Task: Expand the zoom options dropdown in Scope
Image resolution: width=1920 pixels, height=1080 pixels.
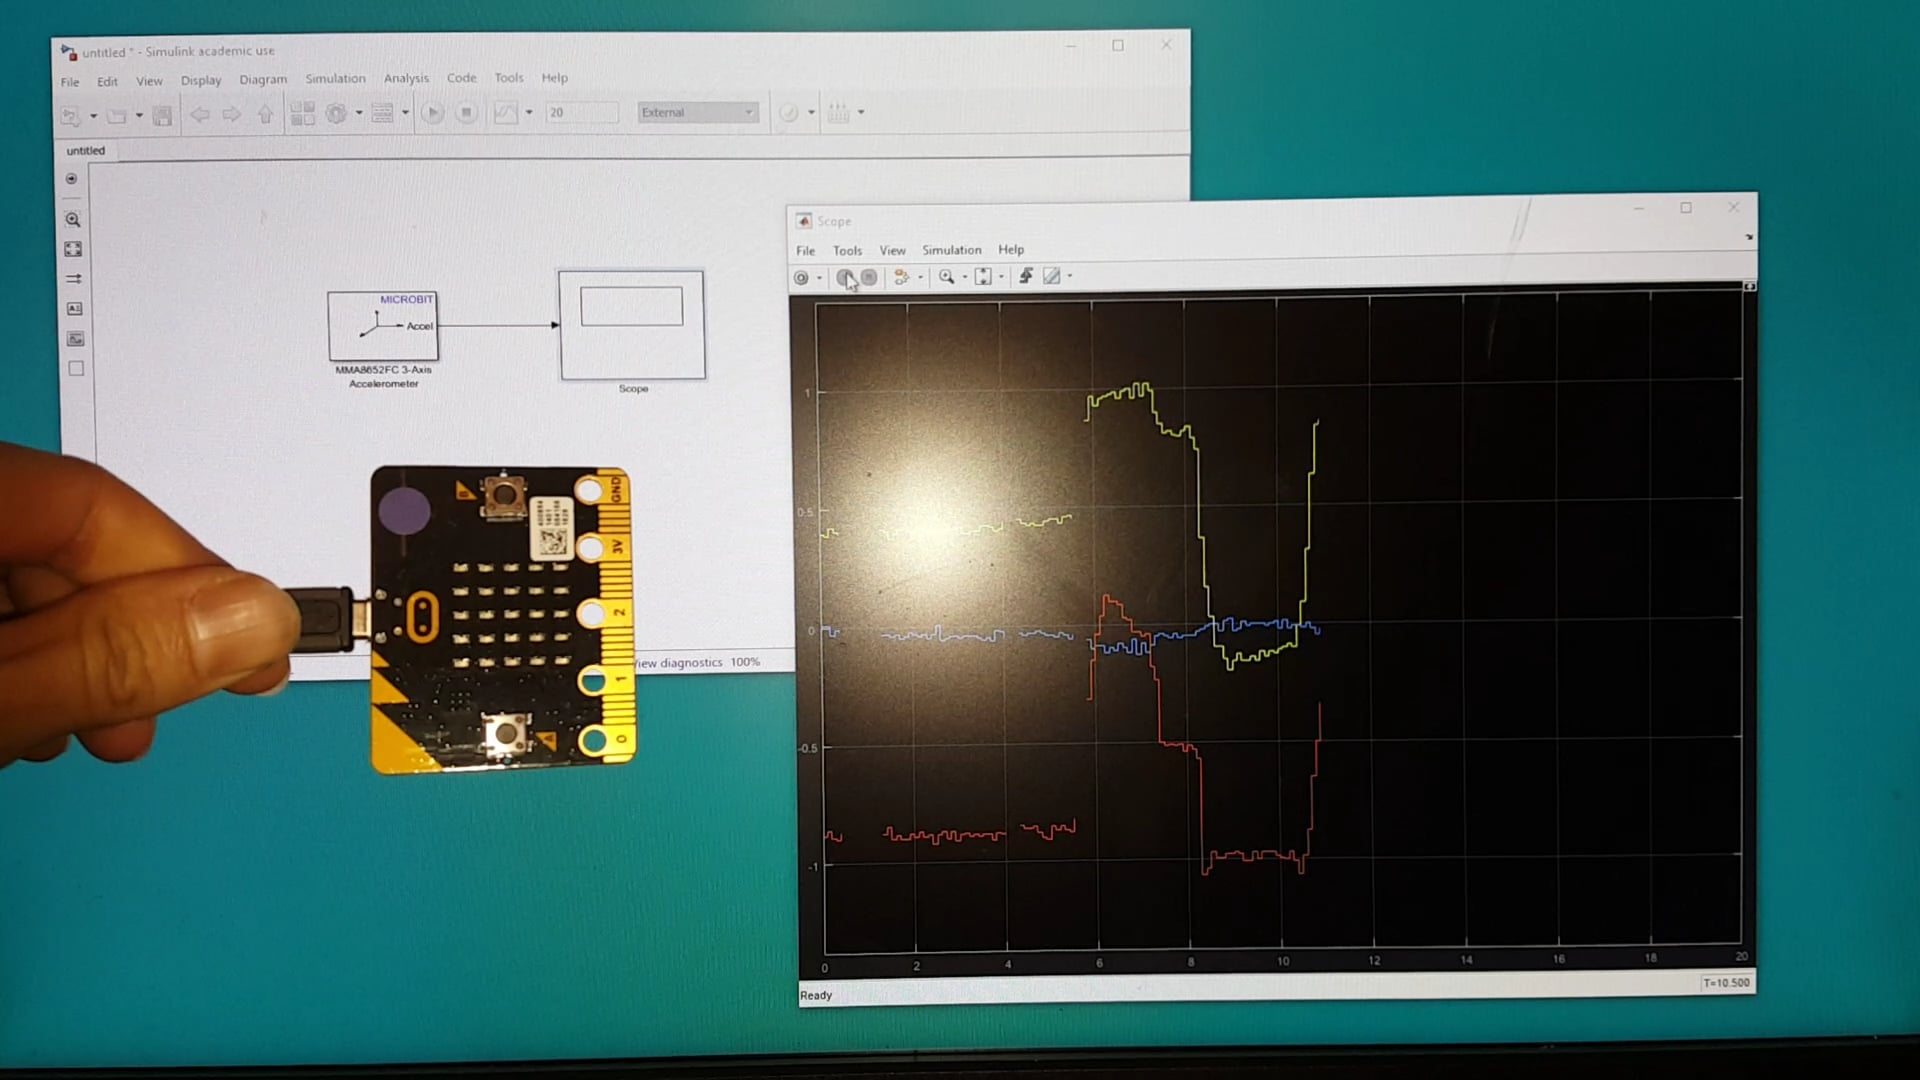Action: 965,277
